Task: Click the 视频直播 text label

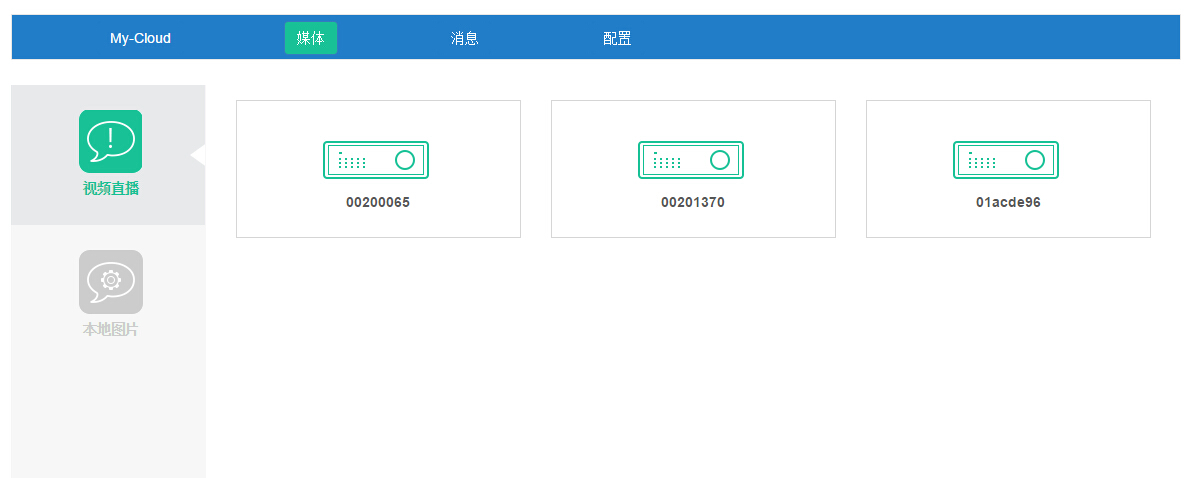Action: click(110, 189)
